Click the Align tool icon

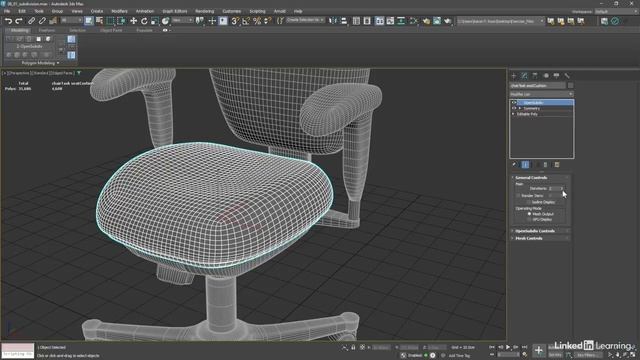point(344,21)
